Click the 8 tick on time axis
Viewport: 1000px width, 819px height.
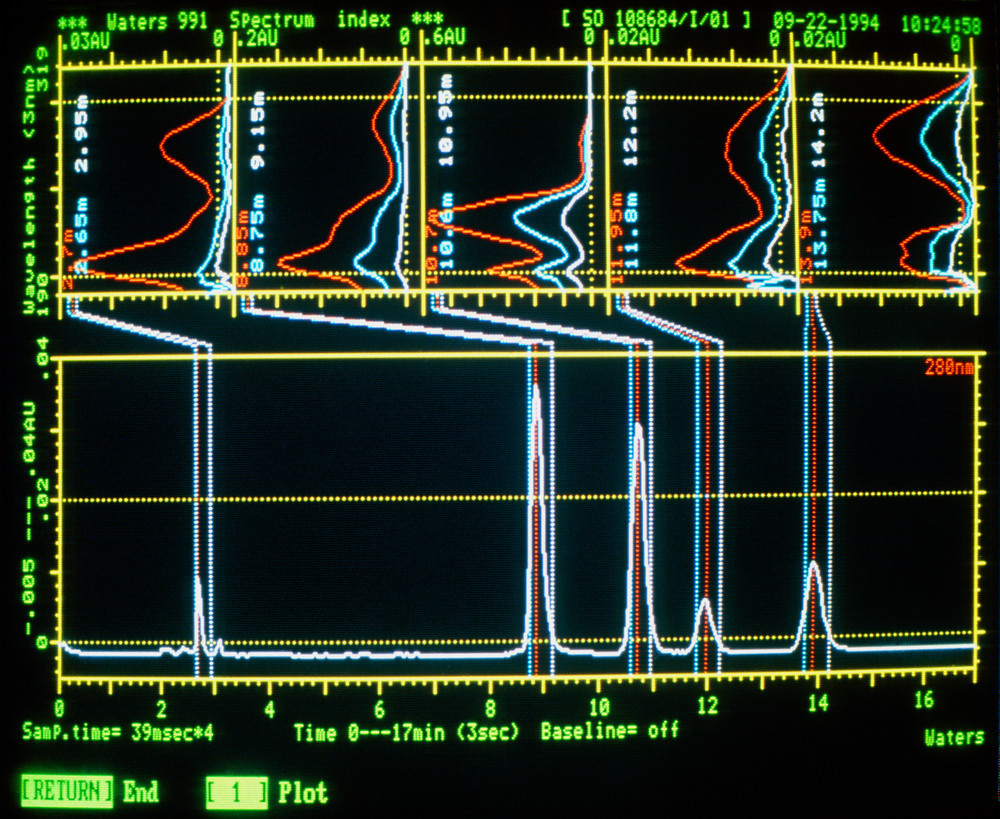coord(490,708)
